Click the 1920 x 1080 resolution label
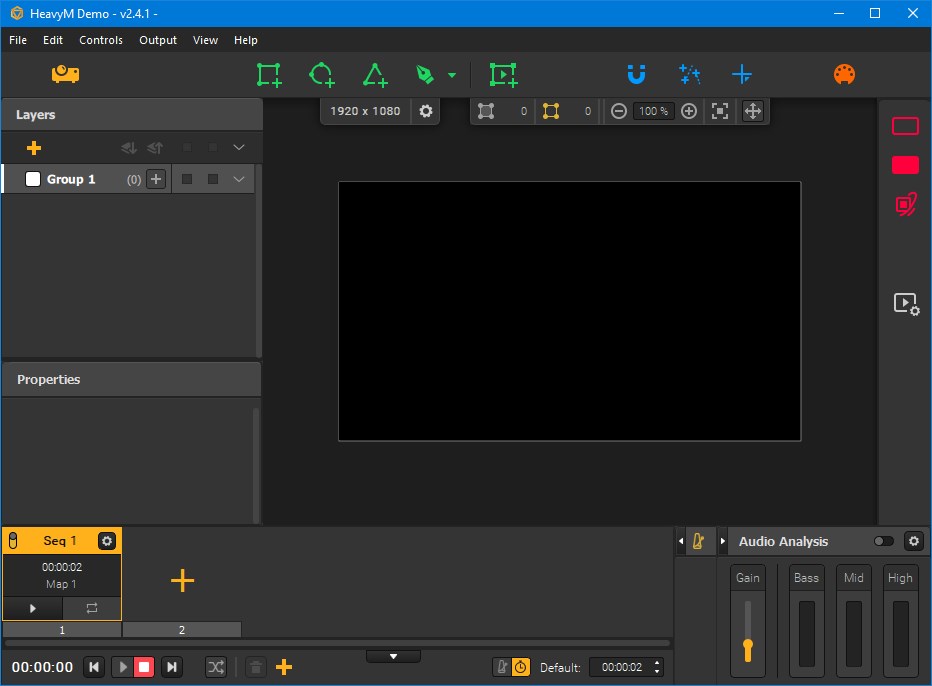The height and width of the screenshot is (686, 932). 365,111
